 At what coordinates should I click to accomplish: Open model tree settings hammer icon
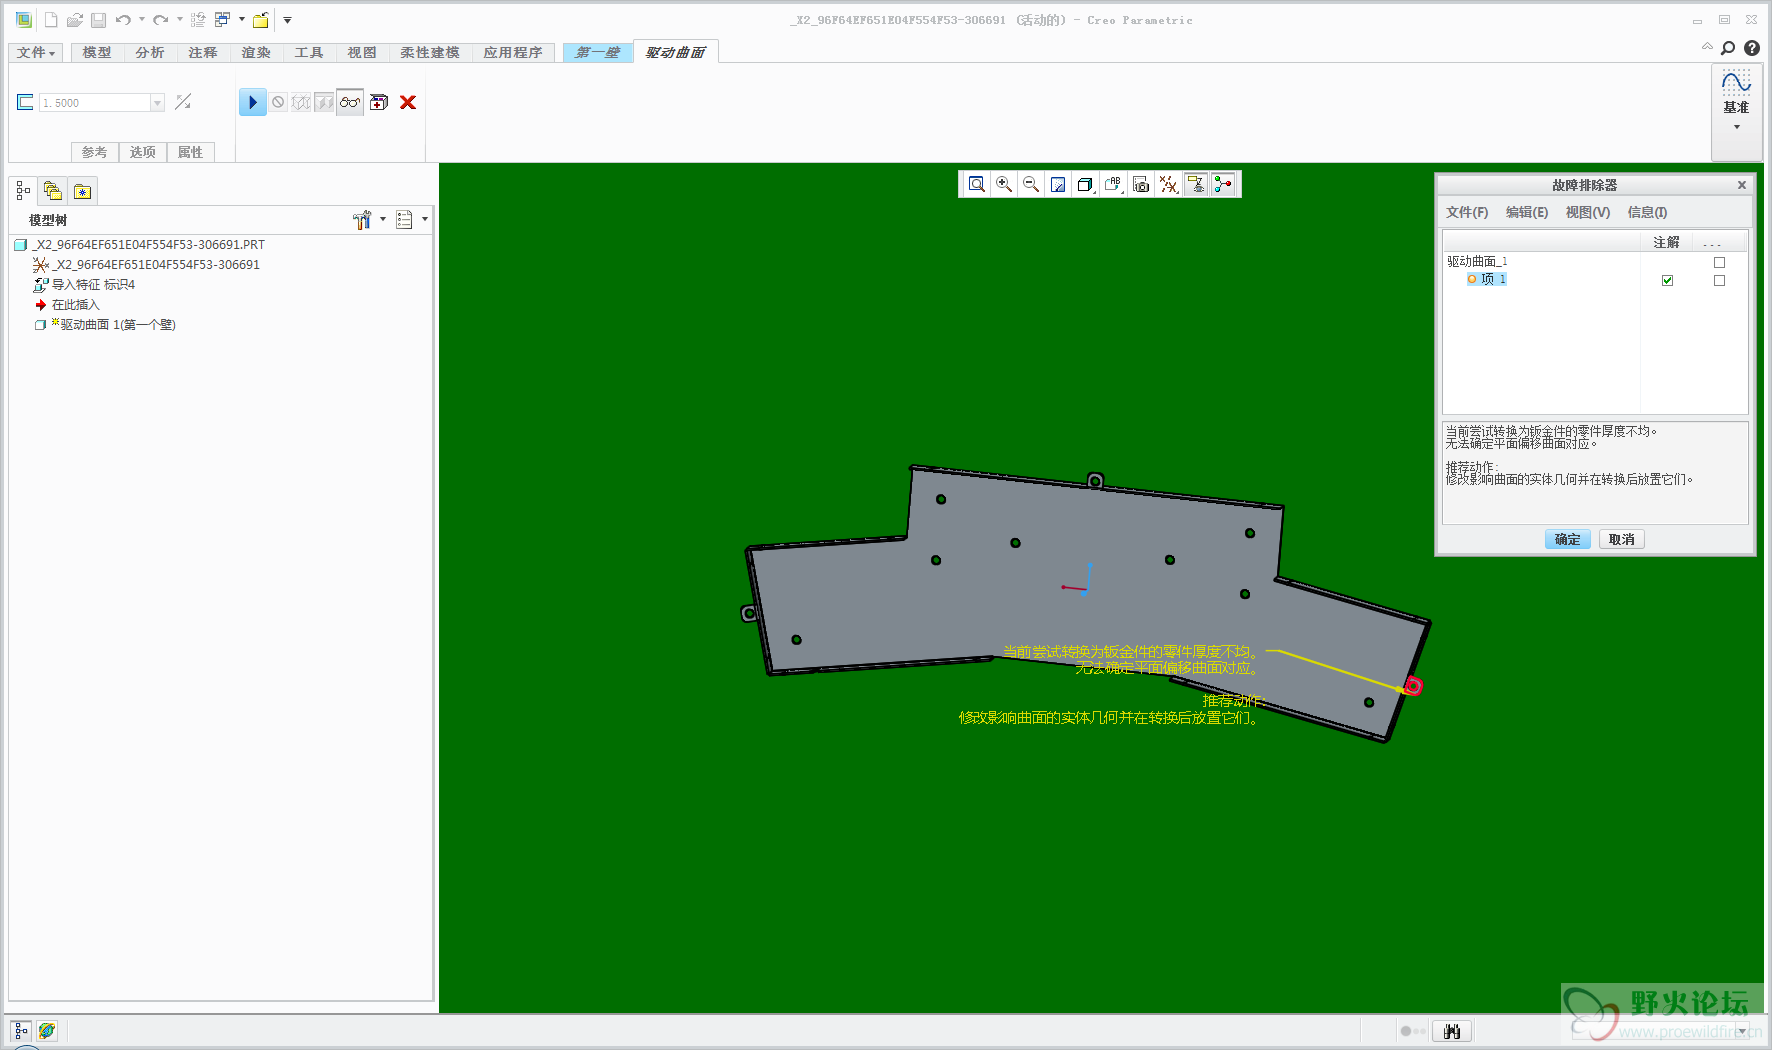click(x=362, y=220)
